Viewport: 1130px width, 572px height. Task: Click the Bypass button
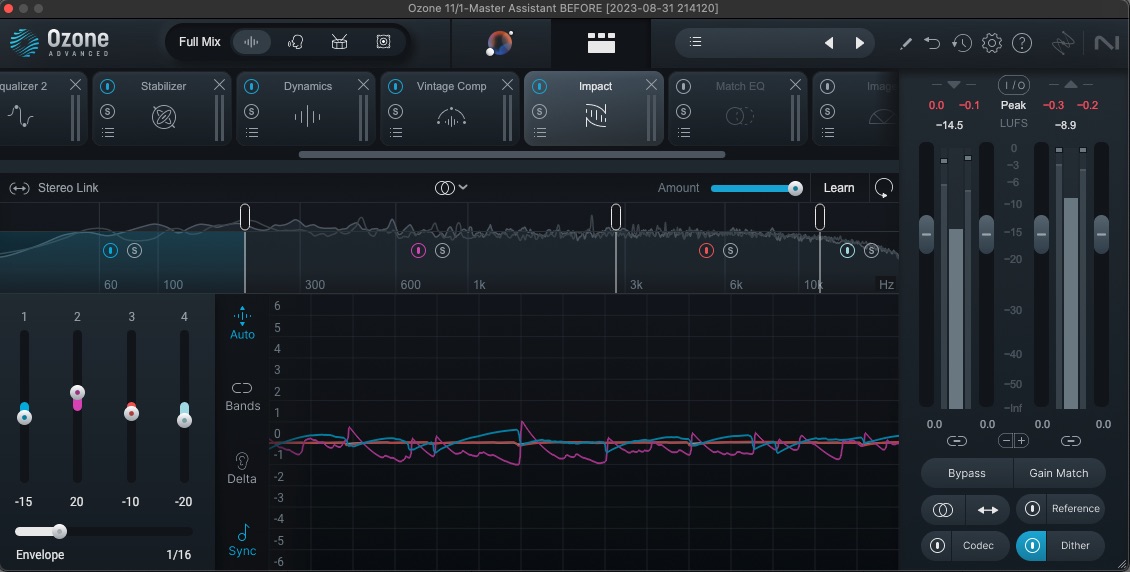[966, 473]
